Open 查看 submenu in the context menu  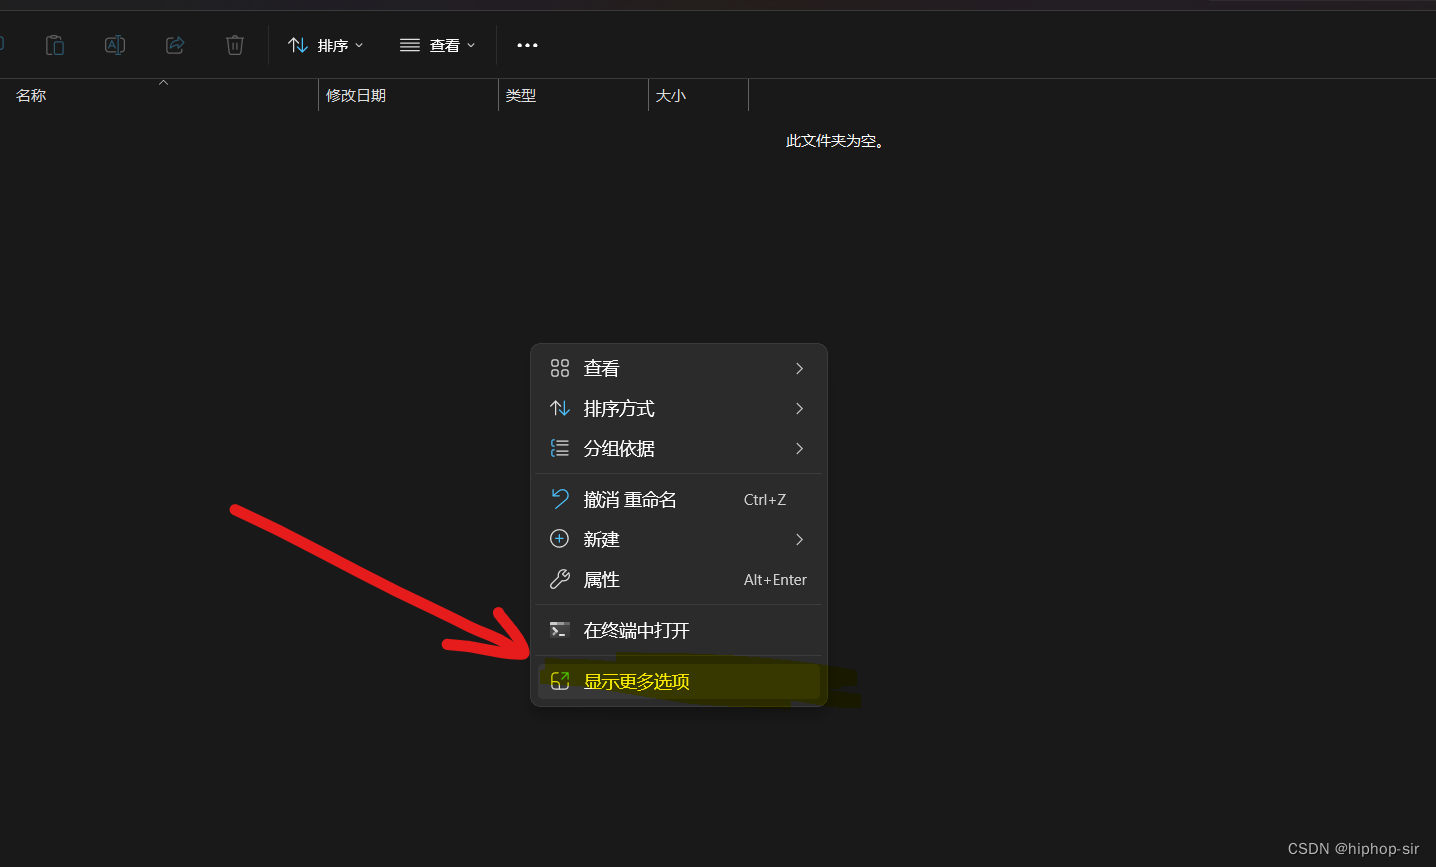click(679, 368)
